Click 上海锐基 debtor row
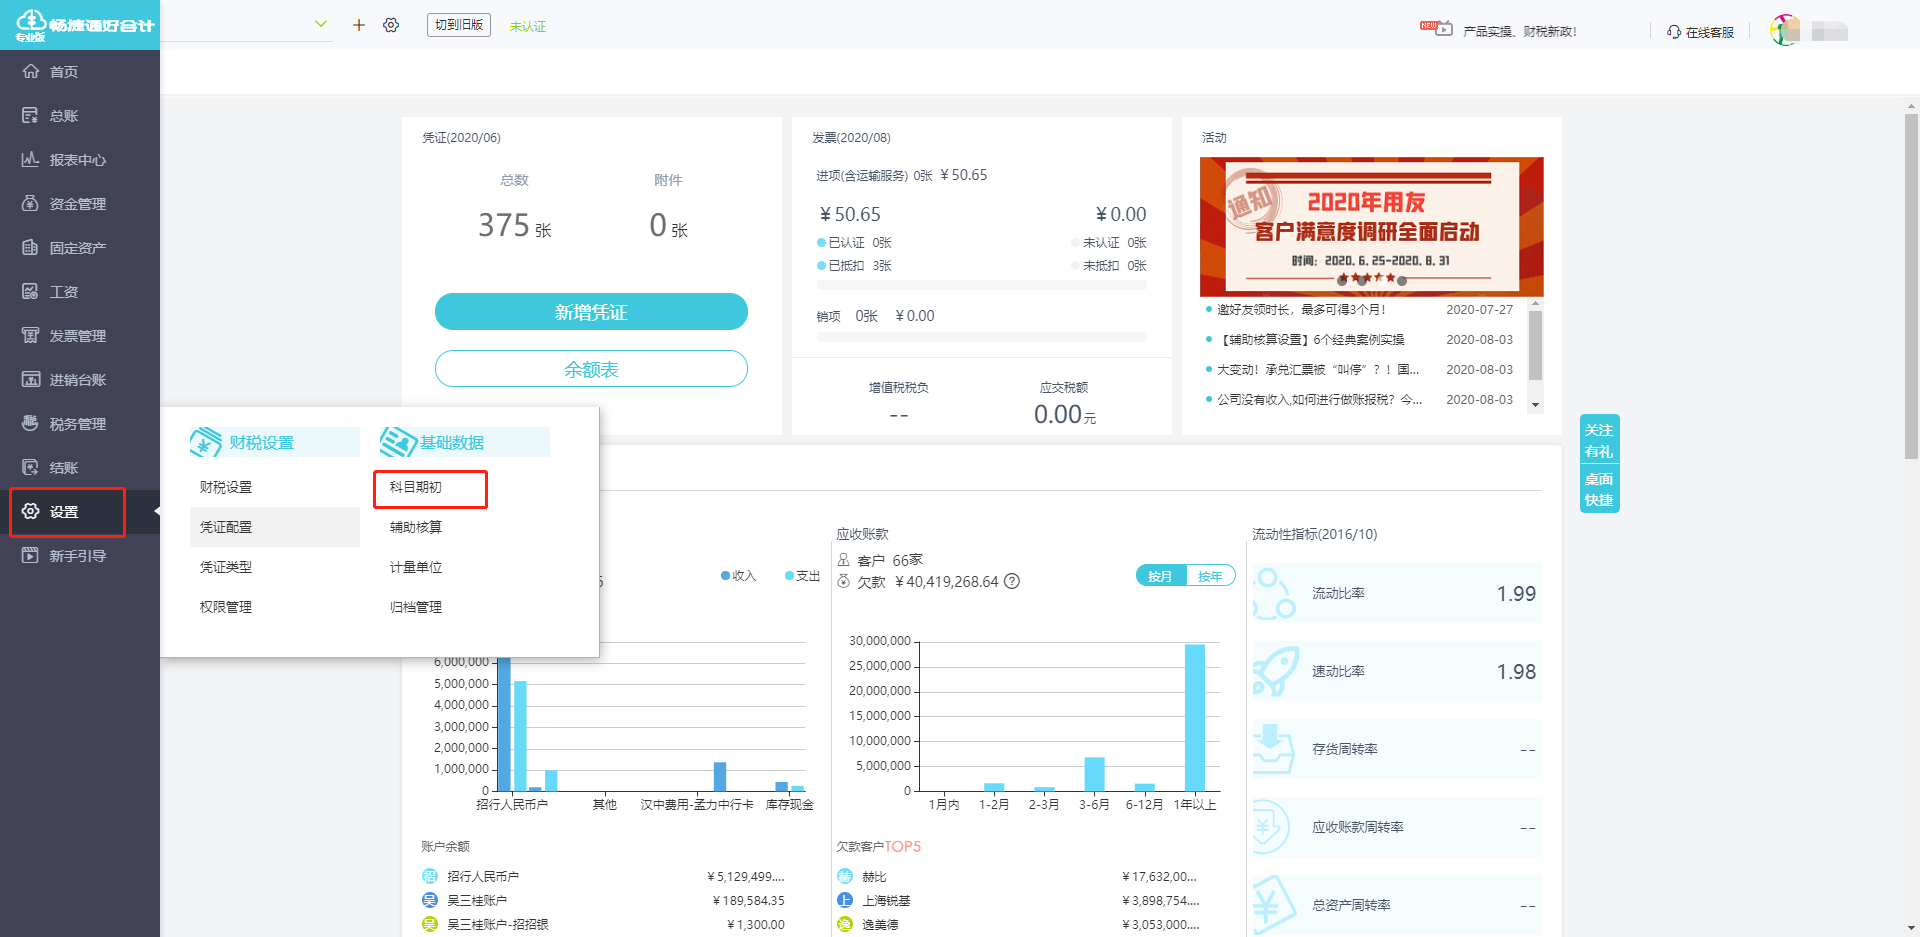The image size is (1920, 937). [1018, 901]
